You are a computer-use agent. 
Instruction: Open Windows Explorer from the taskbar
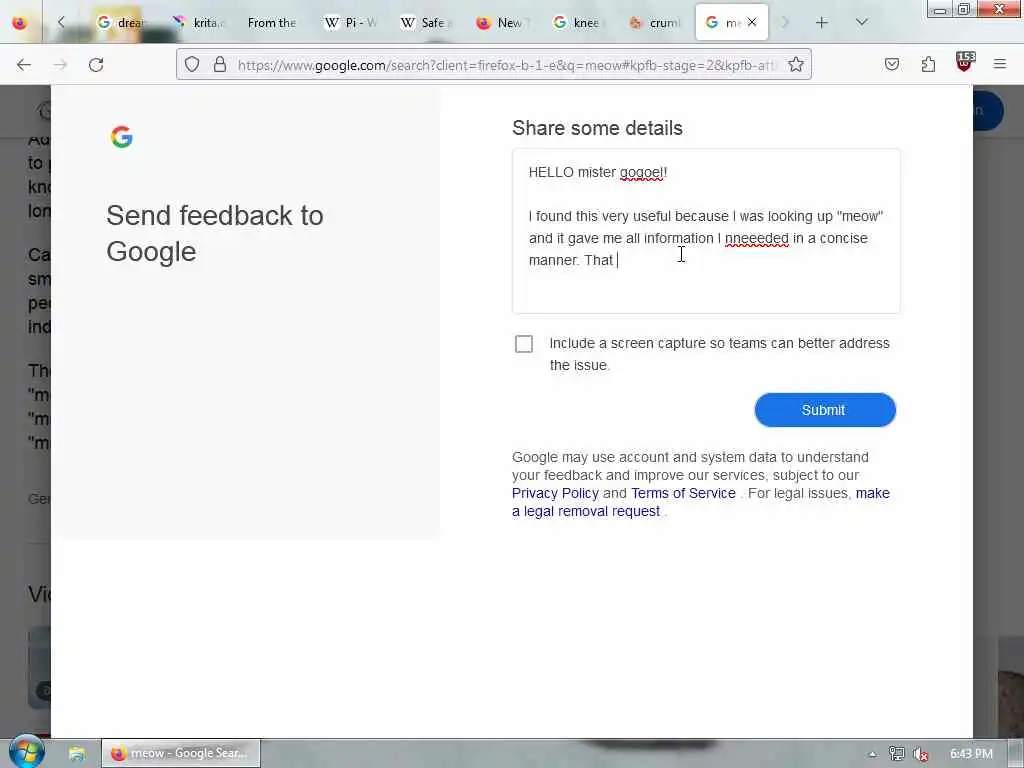[77, 754]
